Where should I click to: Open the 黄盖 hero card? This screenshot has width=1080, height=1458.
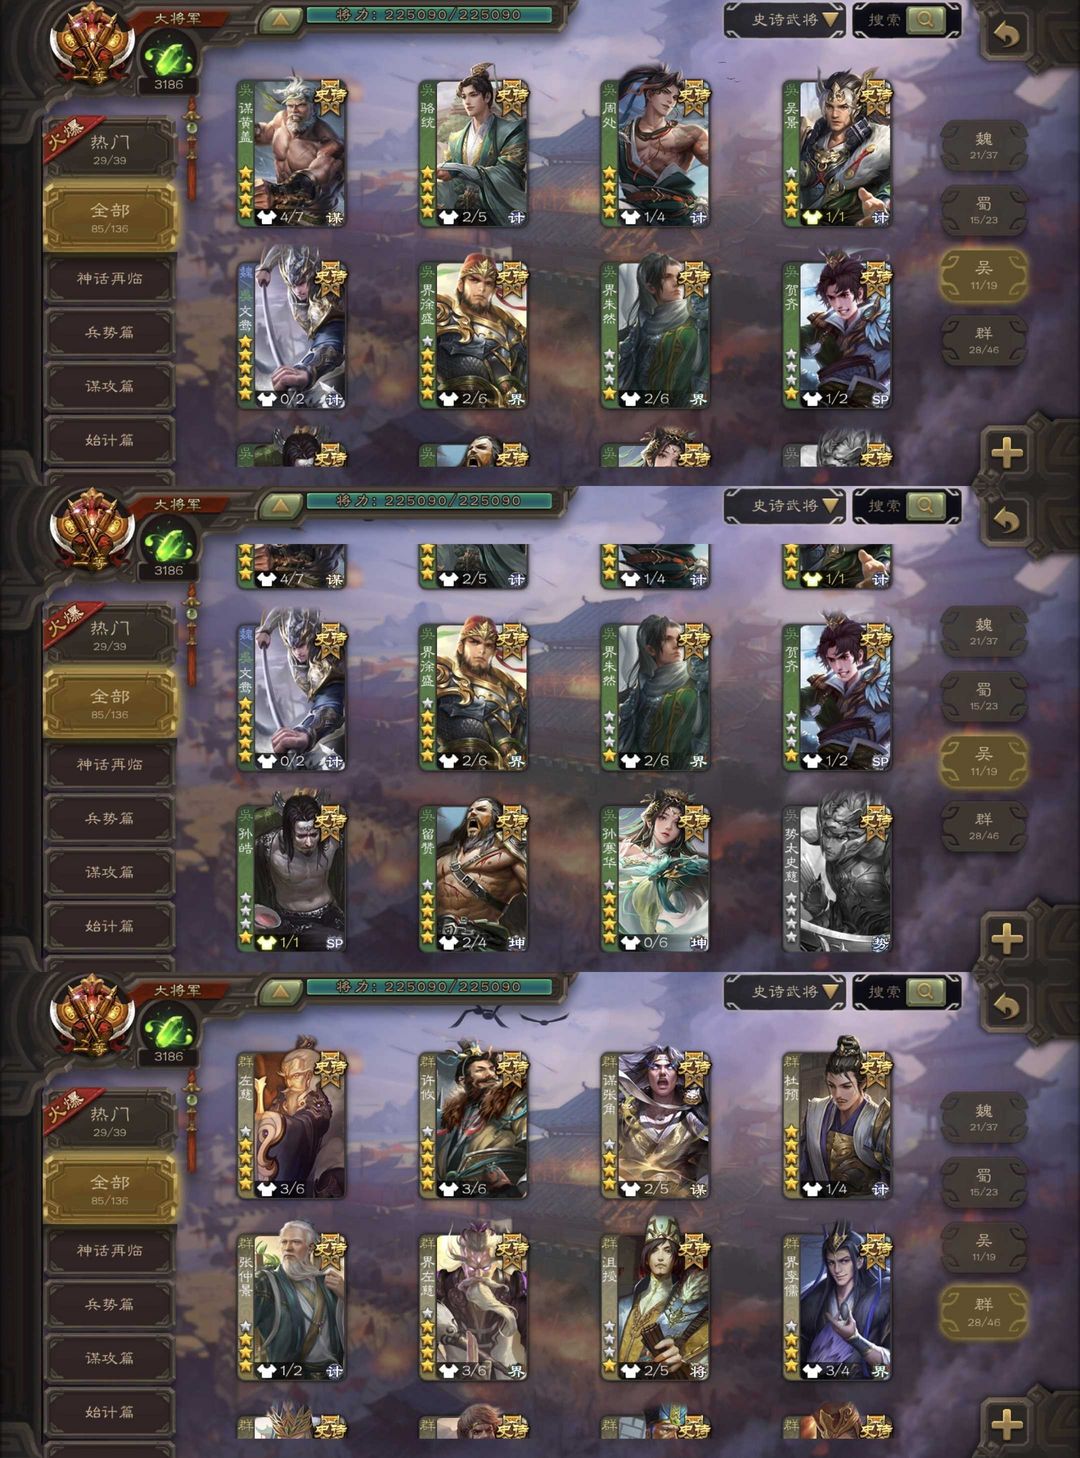pos(291,153)
